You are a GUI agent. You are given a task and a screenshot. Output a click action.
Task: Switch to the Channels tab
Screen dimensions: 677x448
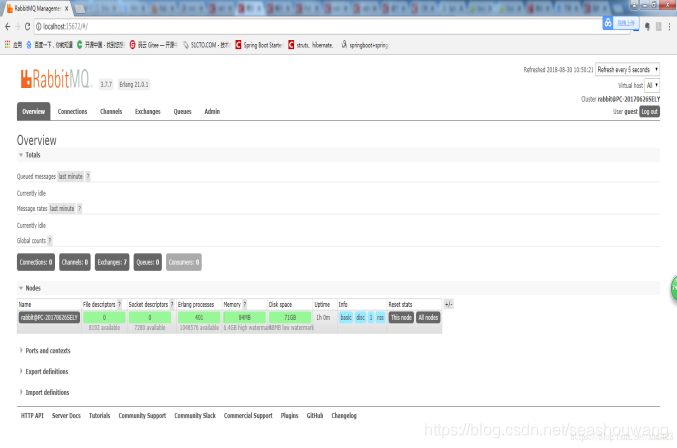point(111,111)
